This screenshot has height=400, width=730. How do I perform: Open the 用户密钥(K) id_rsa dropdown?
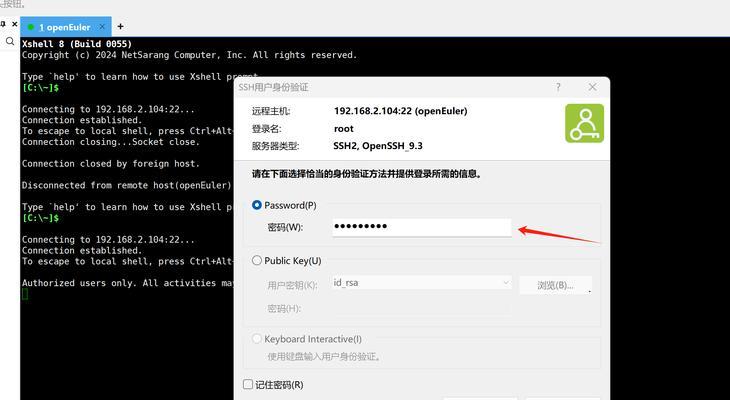coord(422,283)
